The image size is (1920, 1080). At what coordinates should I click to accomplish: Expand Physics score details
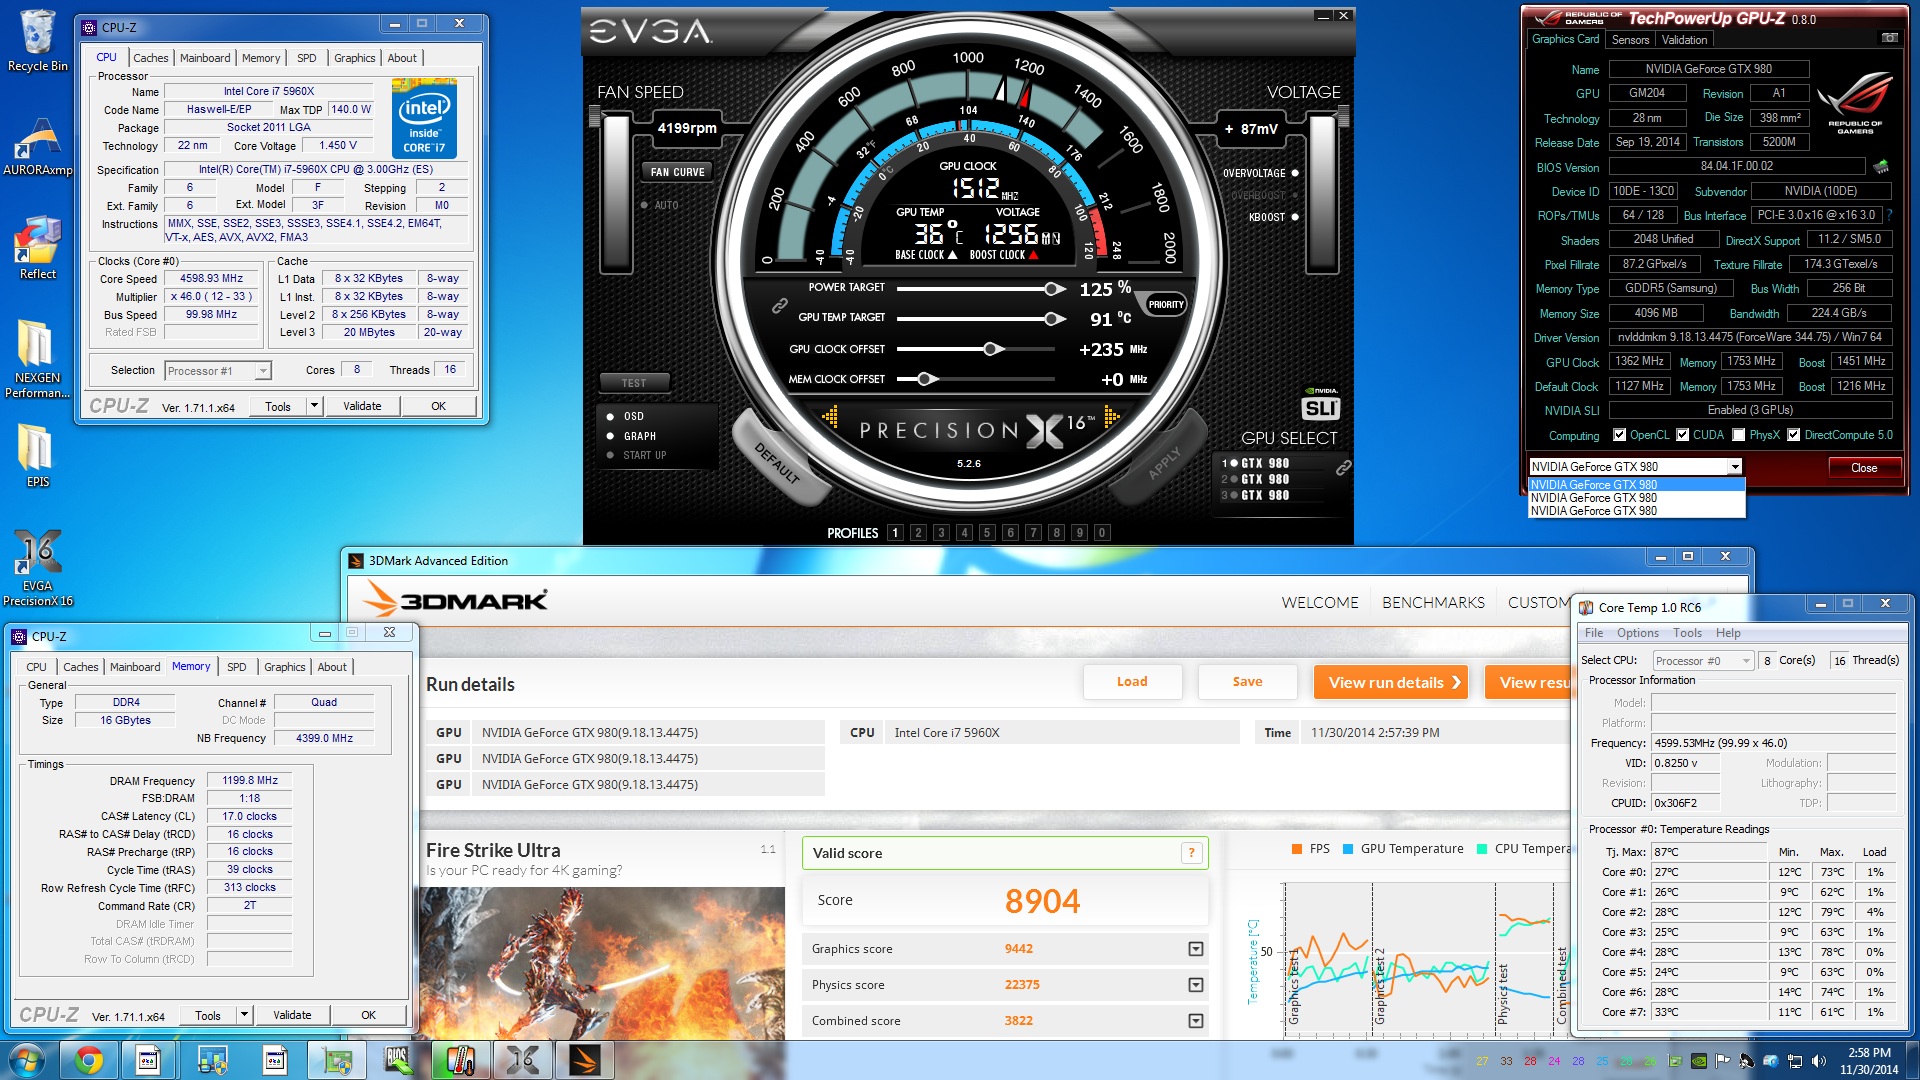coord(1195,985)
